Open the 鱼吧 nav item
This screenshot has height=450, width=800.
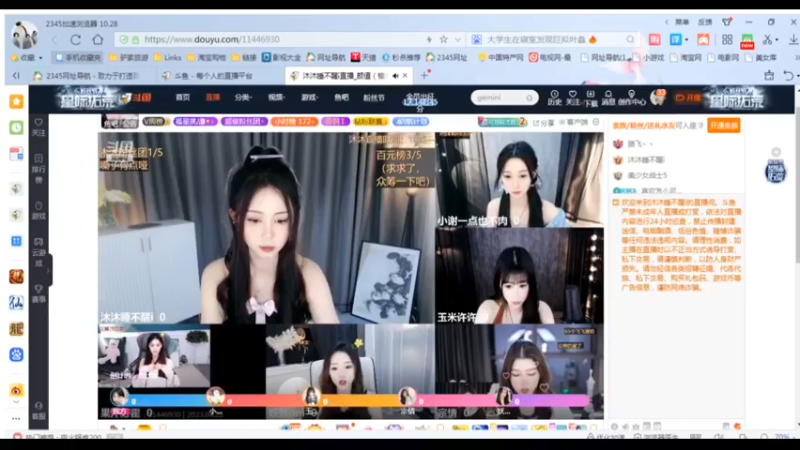[341, 97]
